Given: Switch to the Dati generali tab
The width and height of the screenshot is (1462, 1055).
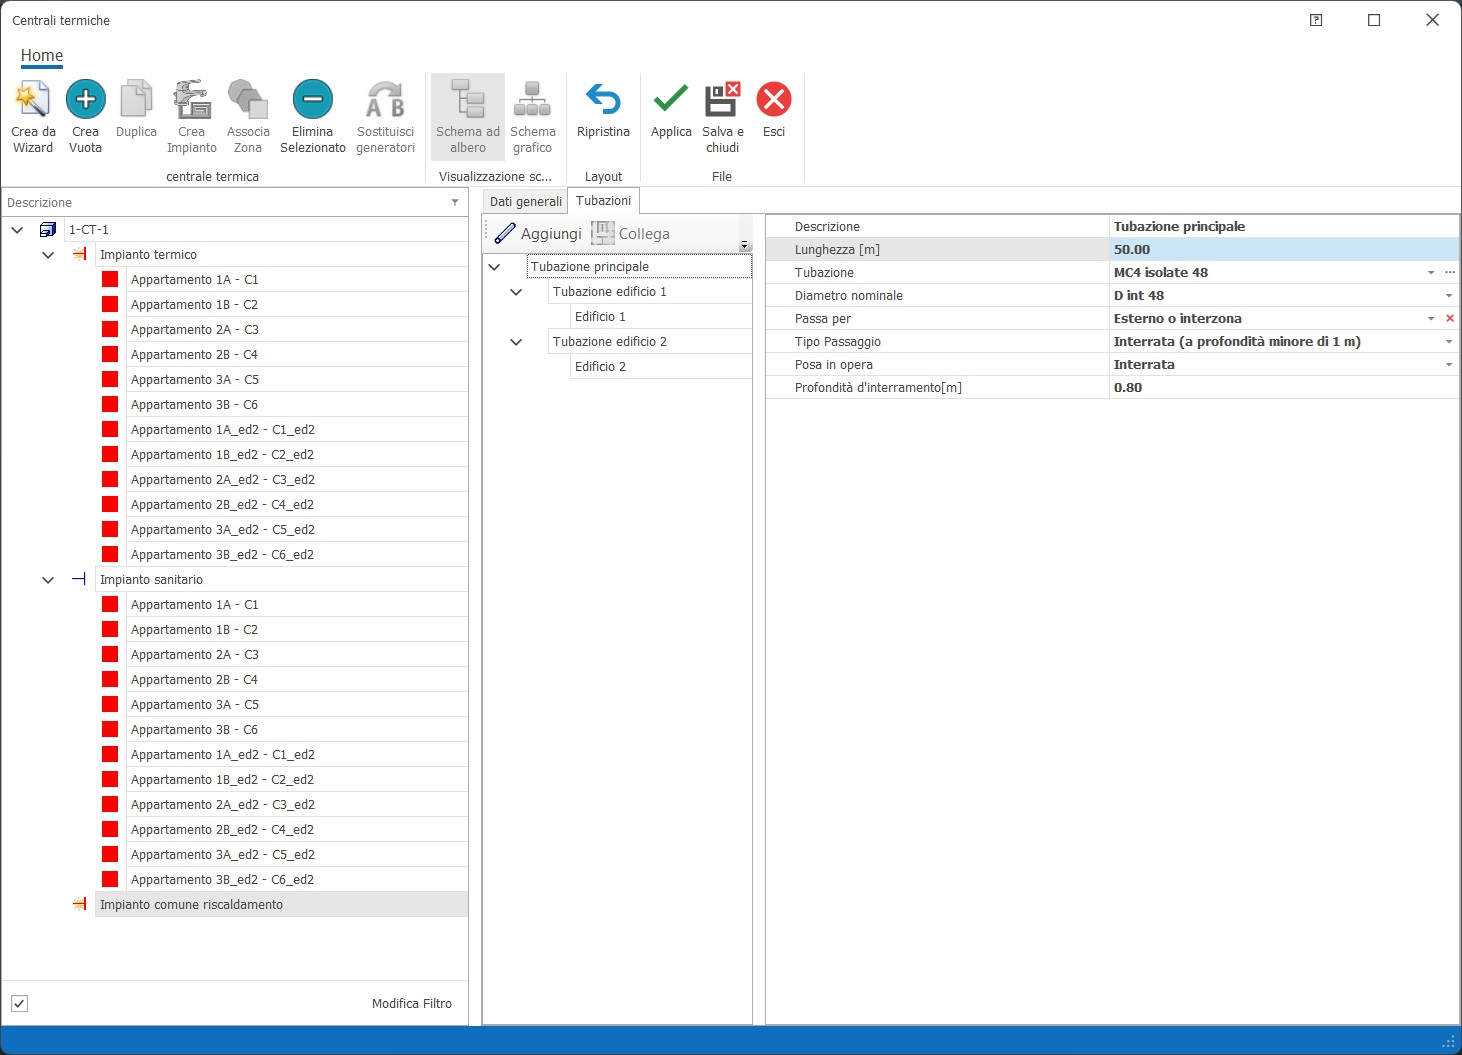Looking at the screenshot, I should tap(525, 201).
